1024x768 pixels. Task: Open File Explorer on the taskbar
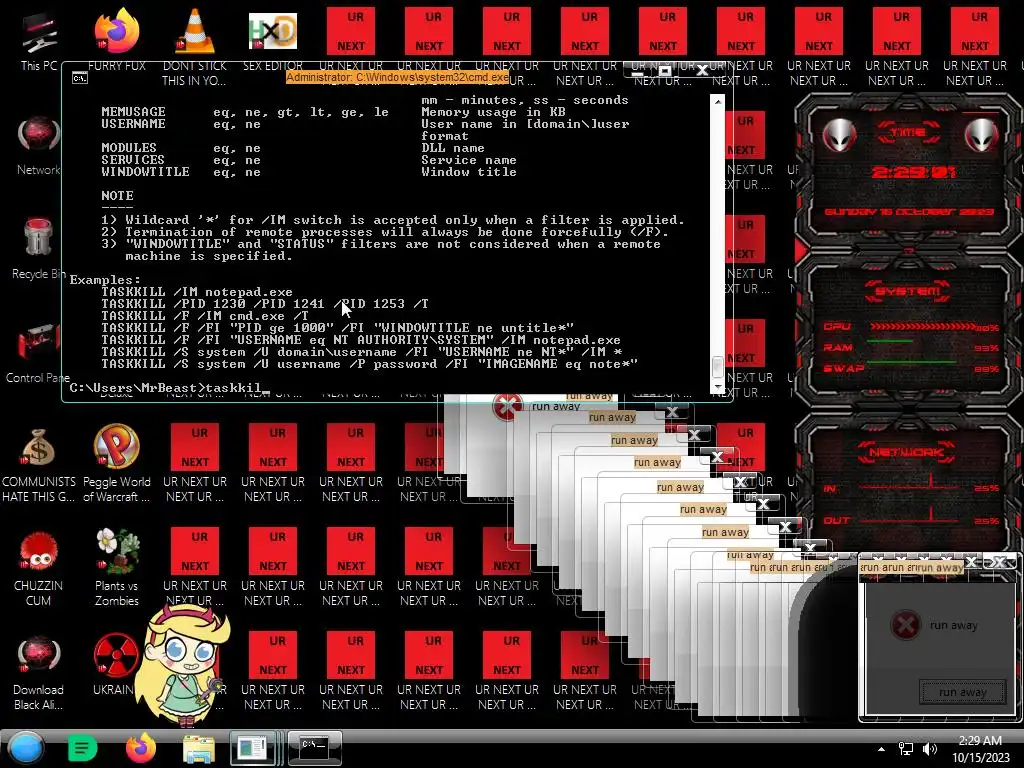(199, 748)
